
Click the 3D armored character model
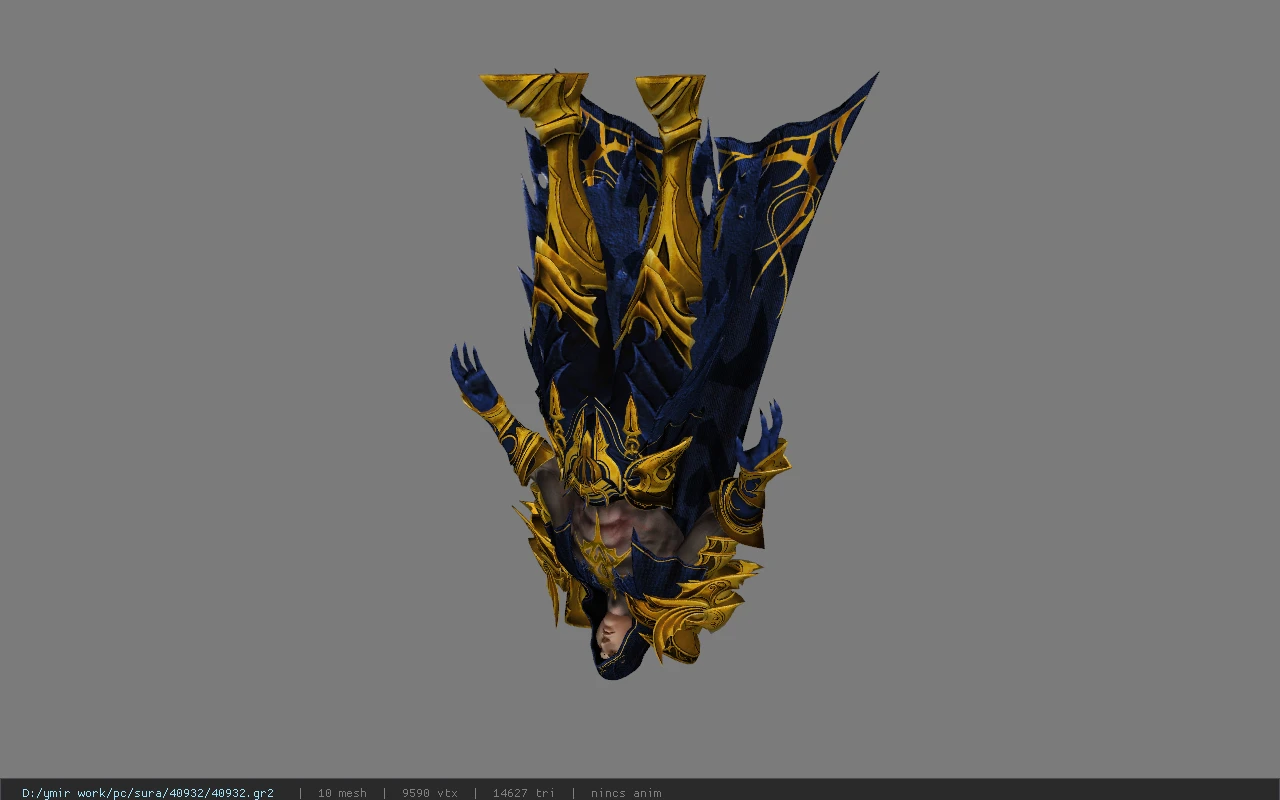pyautogui.click(x=663, y=375)
